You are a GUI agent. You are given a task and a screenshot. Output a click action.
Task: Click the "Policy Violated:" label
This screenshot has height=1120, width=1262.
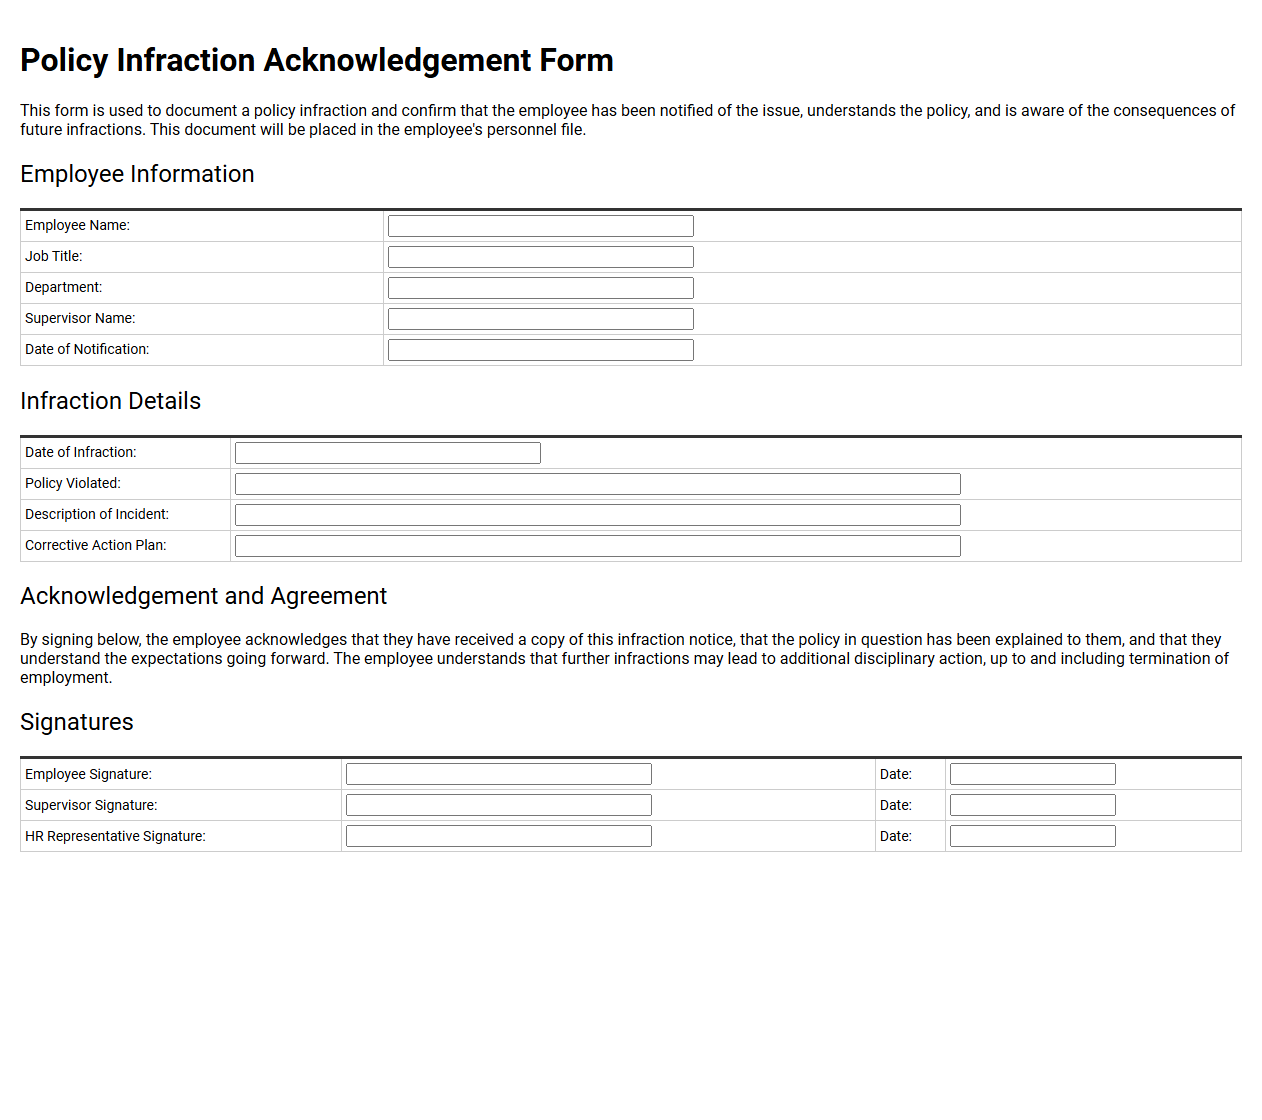tap(73, 484)
